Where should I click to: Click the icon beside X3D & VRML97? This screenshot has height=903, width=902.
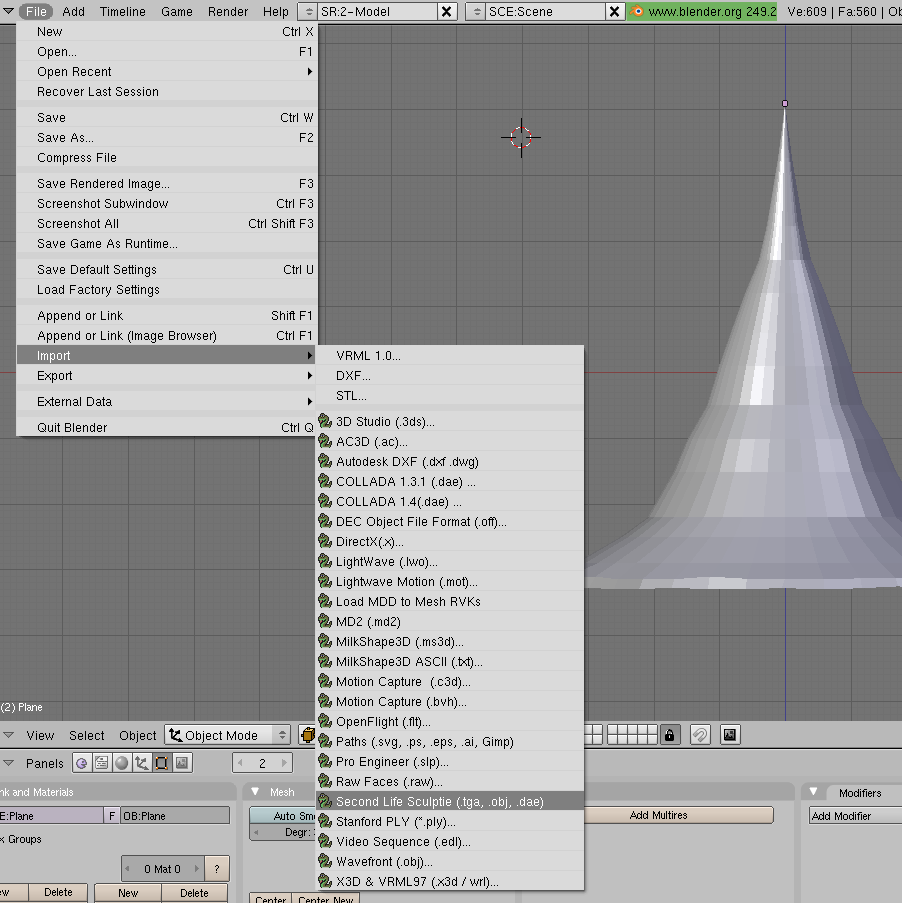(325, 881)
